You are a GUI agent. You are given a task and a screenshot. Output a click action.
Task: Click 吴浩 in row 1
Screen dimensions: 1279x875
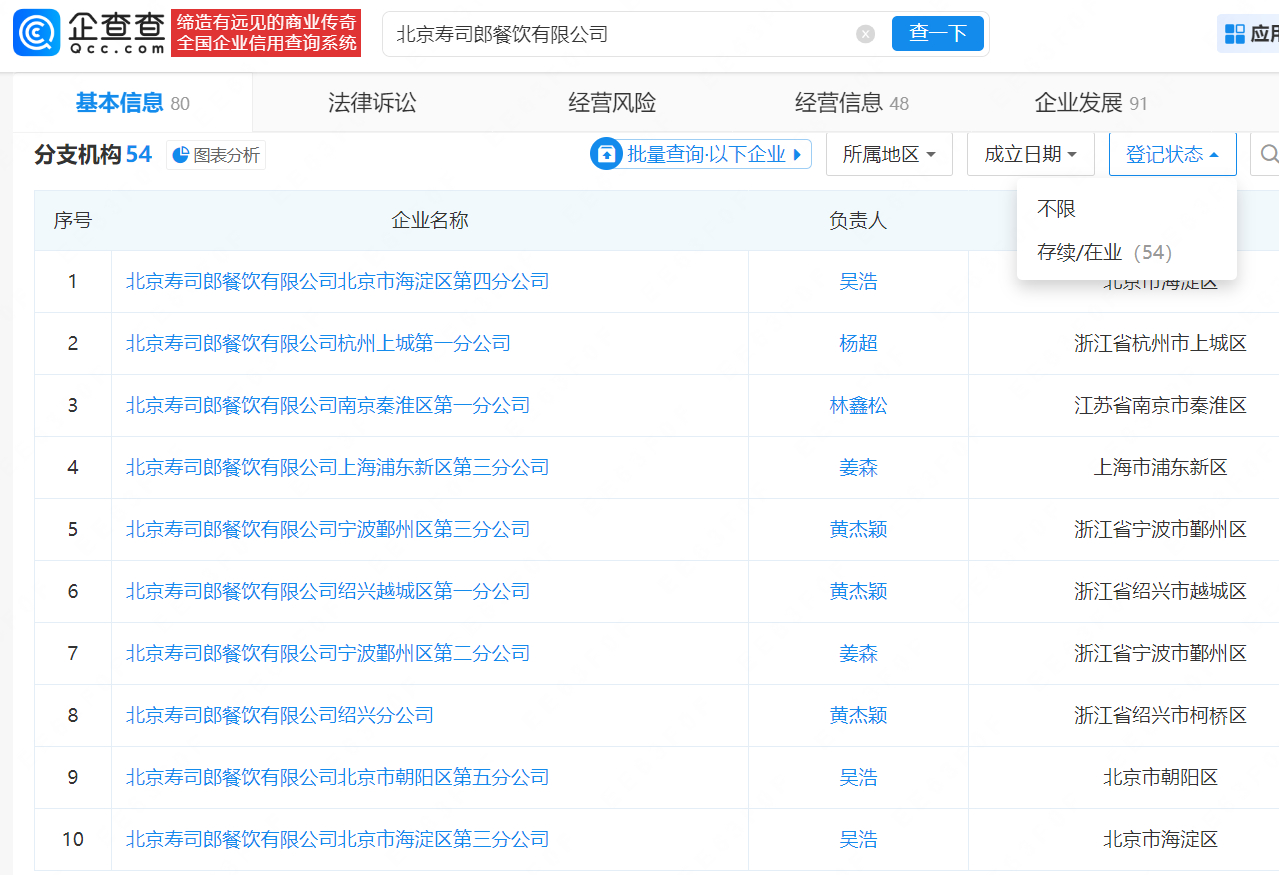click(858, 281)
